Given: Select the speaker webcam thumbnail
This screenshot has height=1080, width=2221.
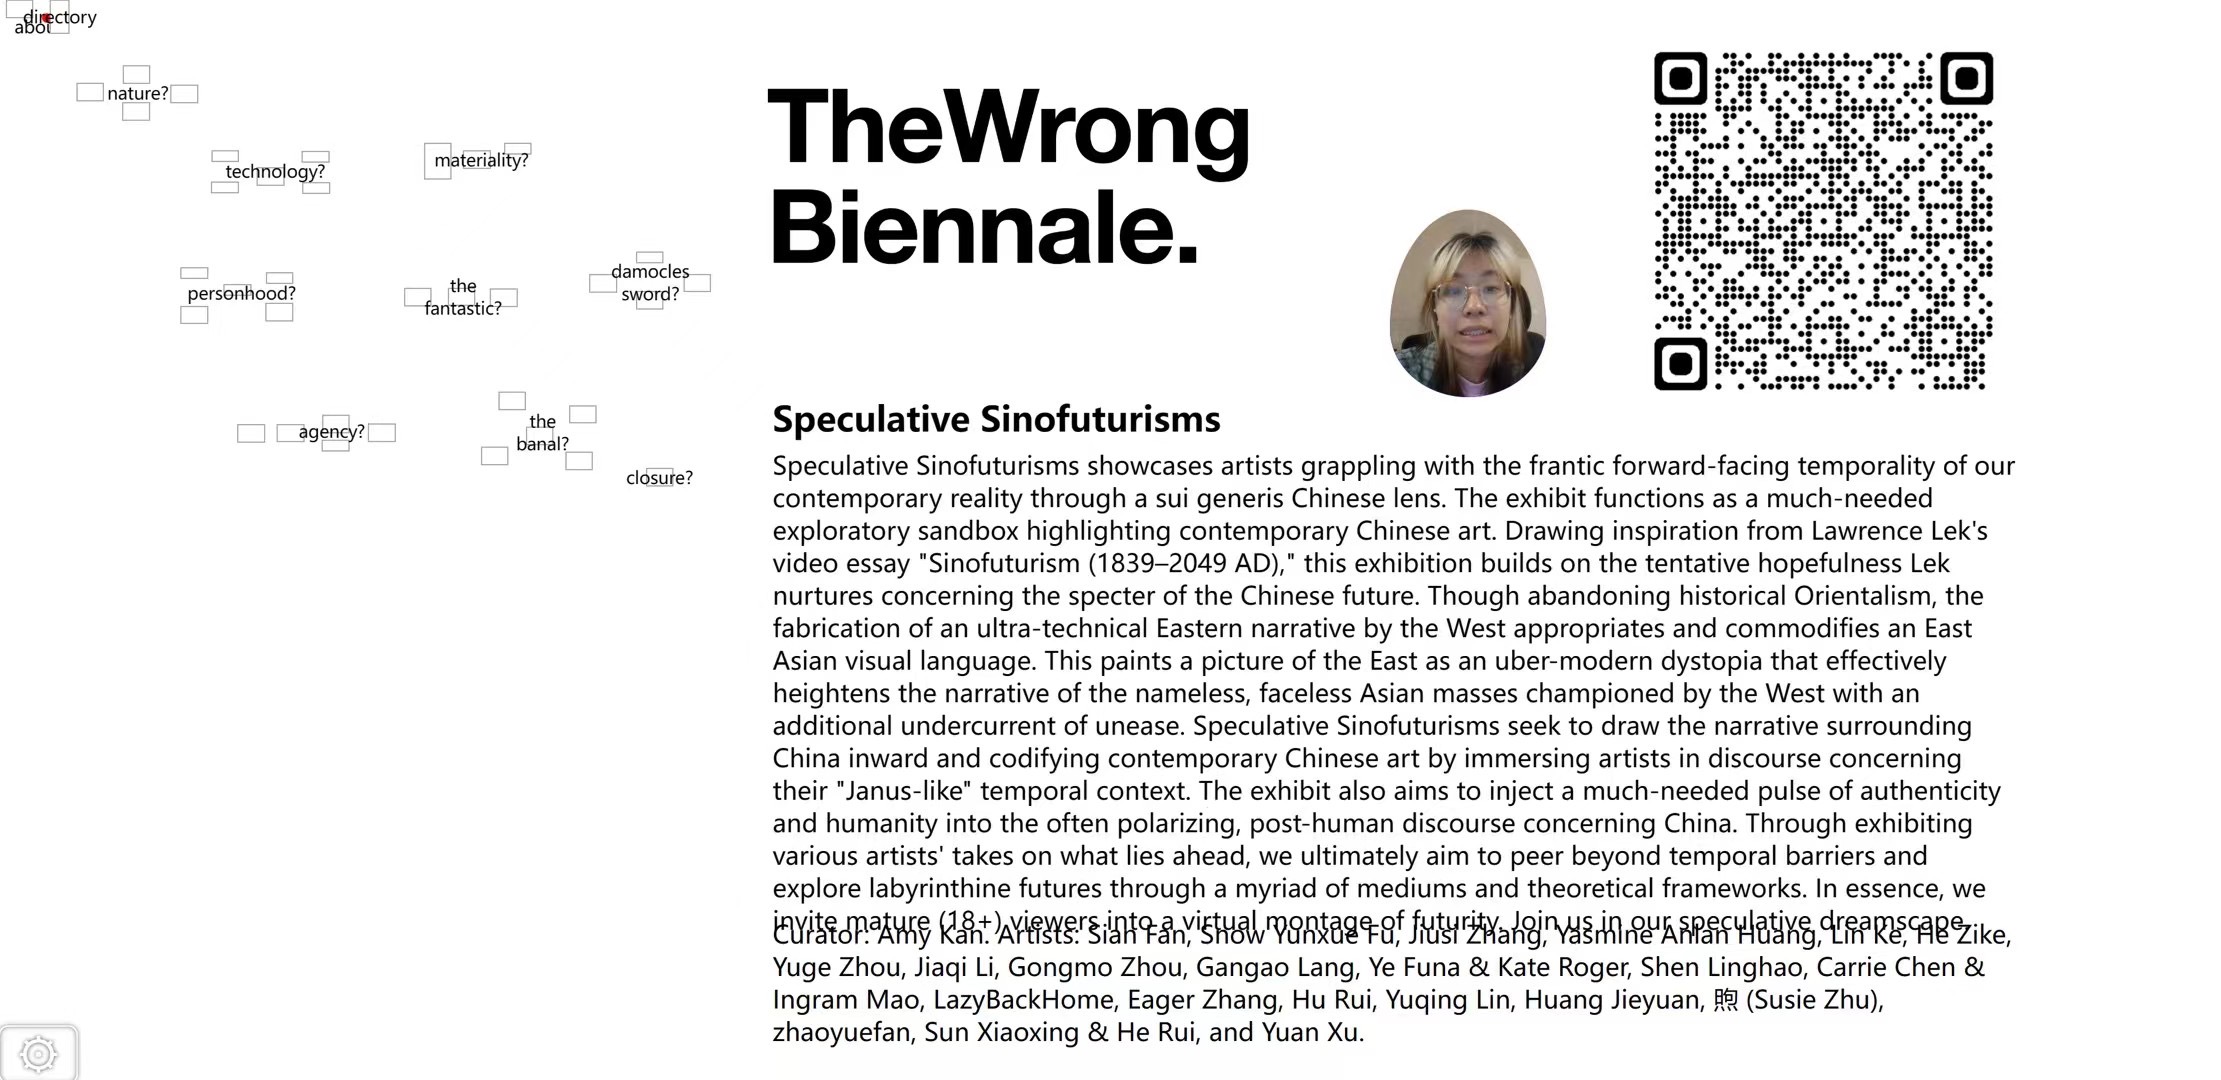Looking at the screenshot, I should coord(1467,303).
